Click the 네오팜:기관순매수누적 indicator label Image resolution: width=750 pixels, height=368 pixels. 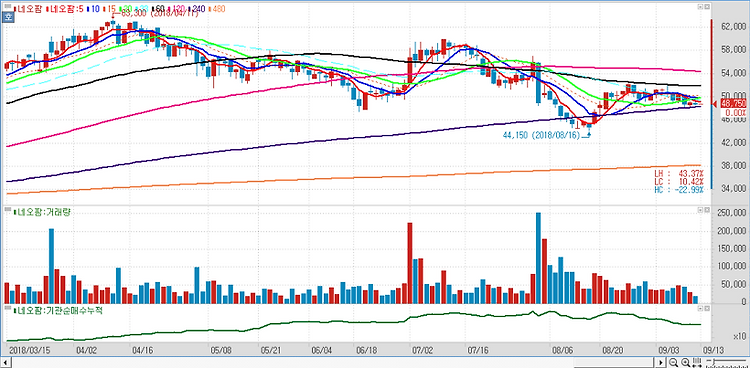click(x=57, y=311)
